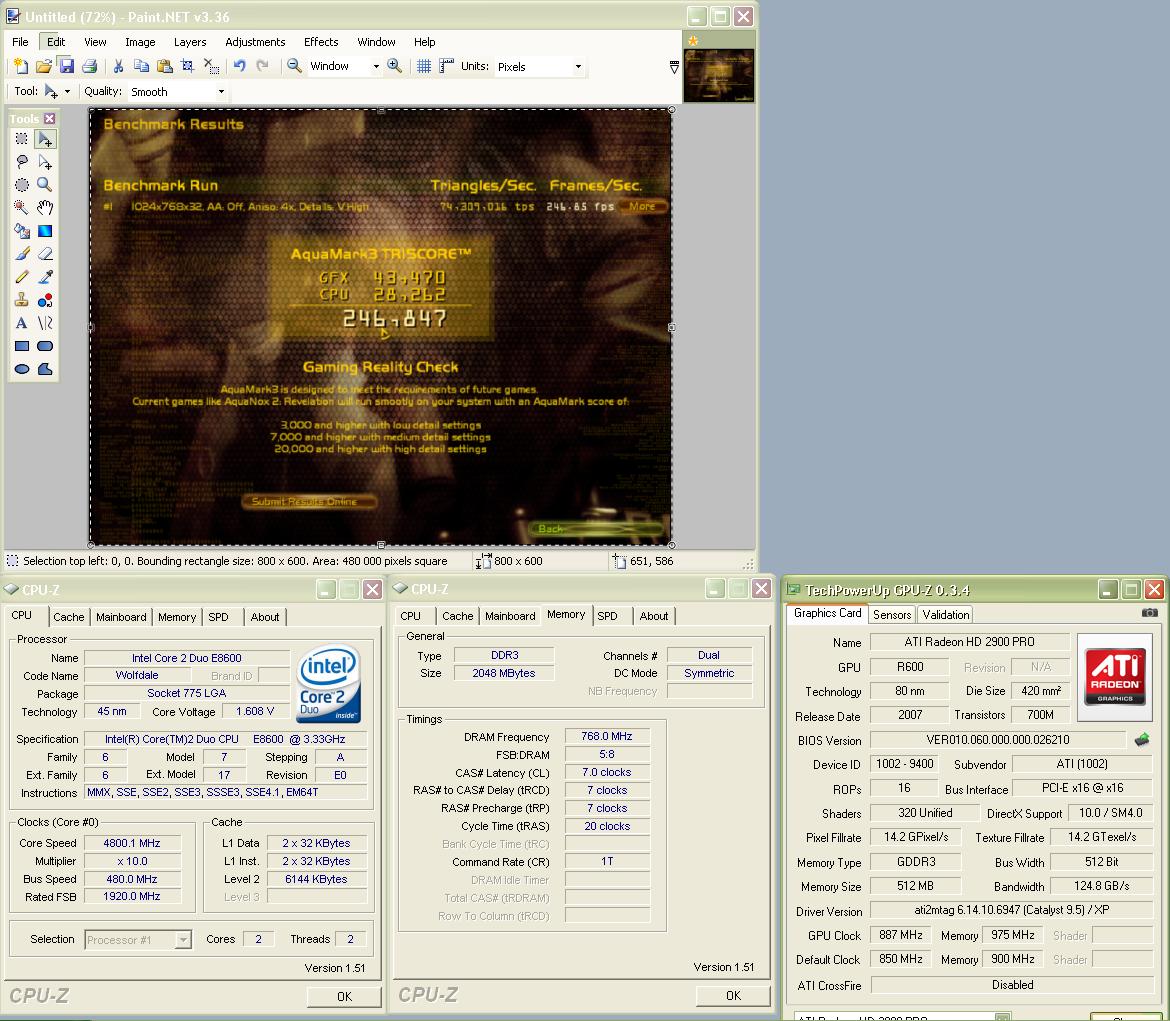Open a file with the folder icon

click(44, 66)
